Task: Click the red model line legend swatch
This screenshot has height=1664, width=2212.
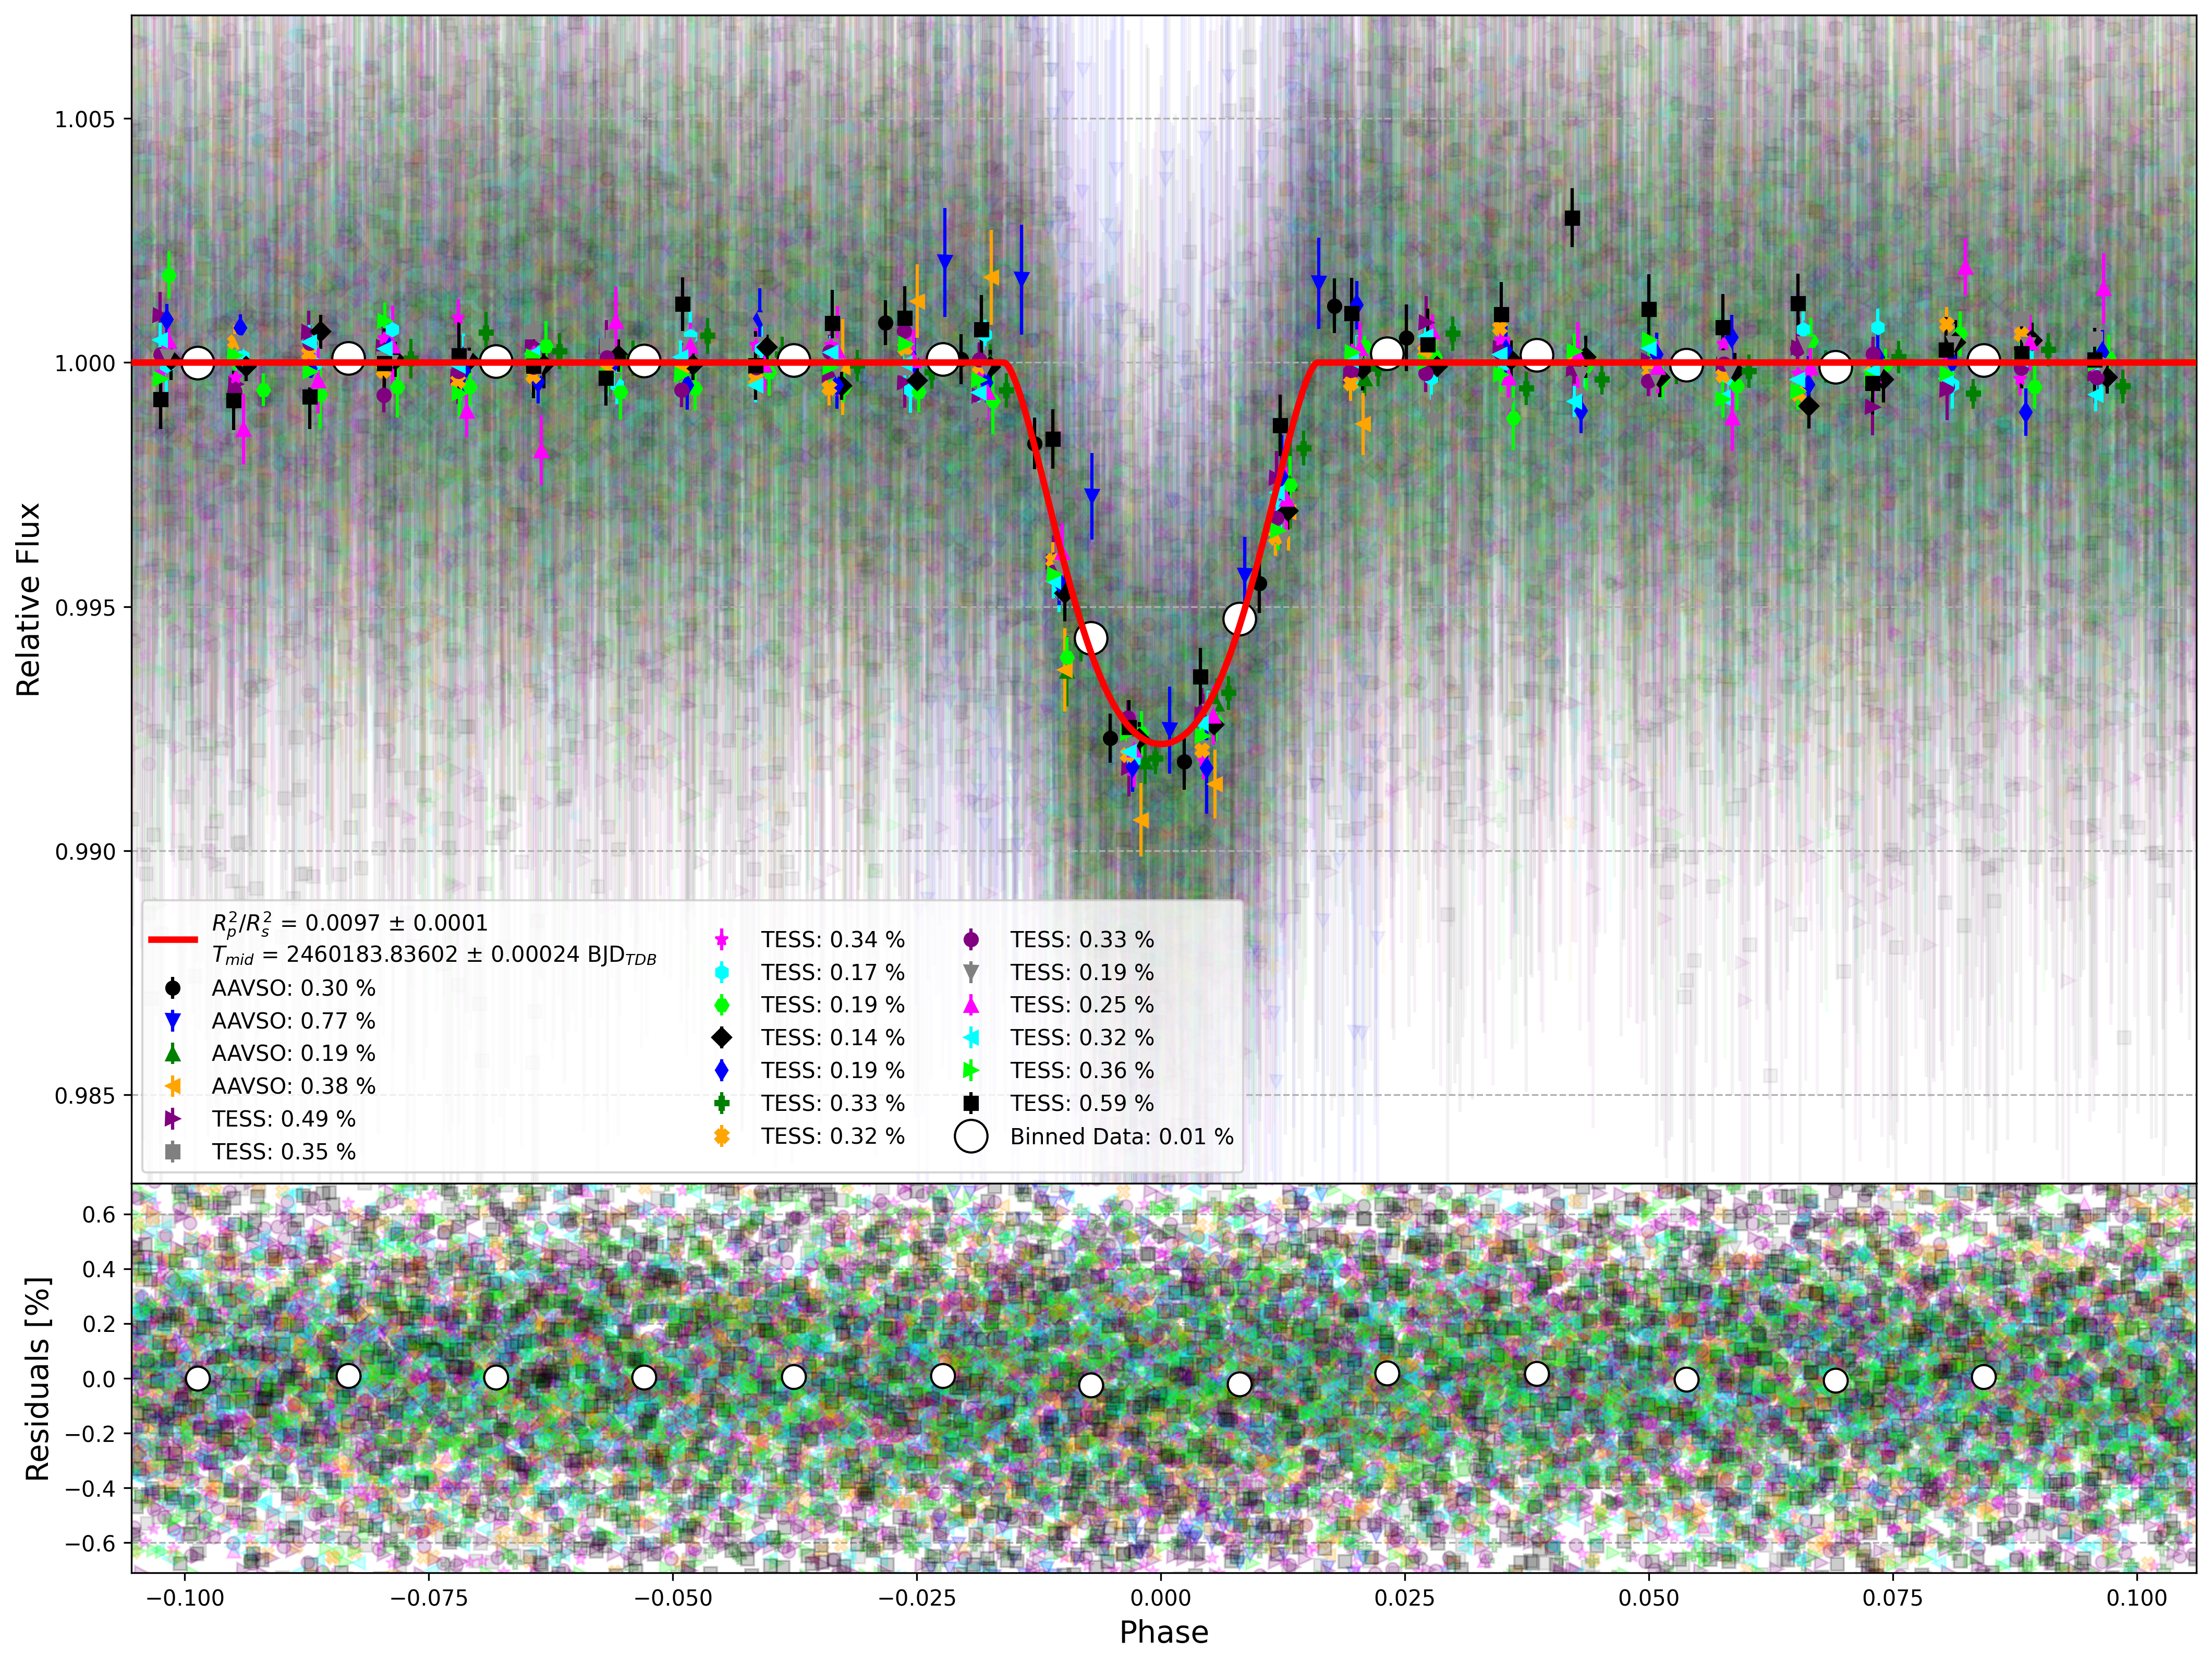Action: point(173,939)
